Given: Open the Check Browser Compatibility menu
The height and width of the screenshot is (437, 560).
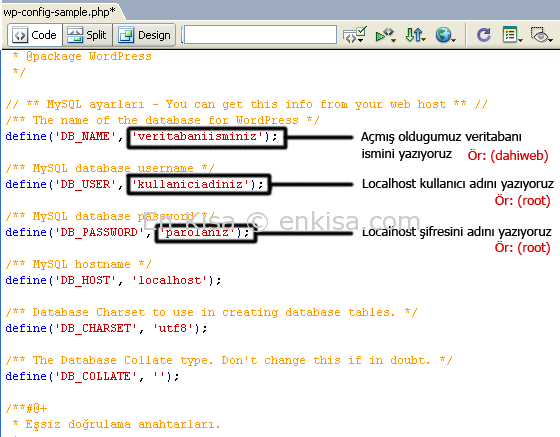Looking at the screenshot, I should point(386,35).
